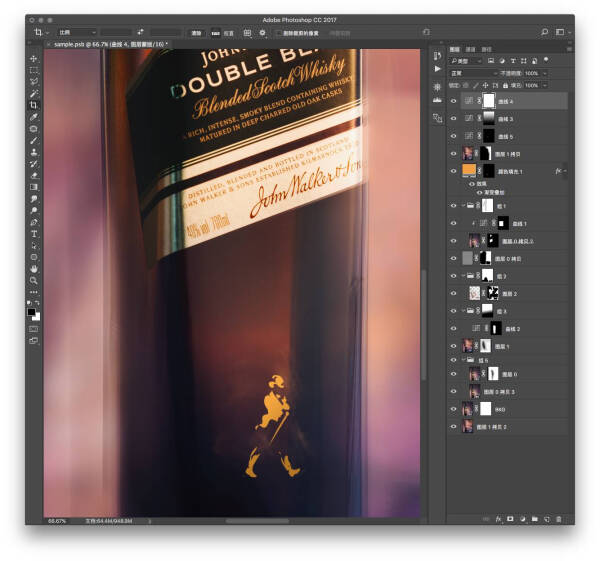Swap width and height crop values
Viewport: 600px width, 561px height.
[x=140, y=32]
